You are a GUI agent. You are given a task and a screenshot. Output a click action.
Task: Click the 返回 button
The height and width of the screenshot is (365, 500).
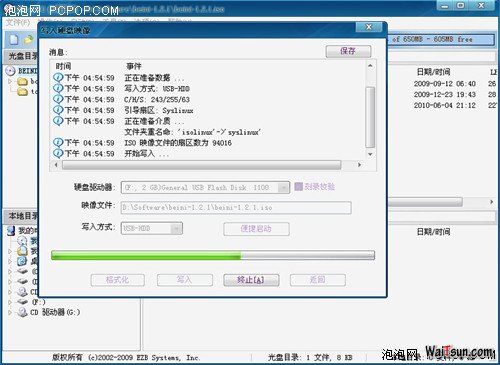point(317,280)
